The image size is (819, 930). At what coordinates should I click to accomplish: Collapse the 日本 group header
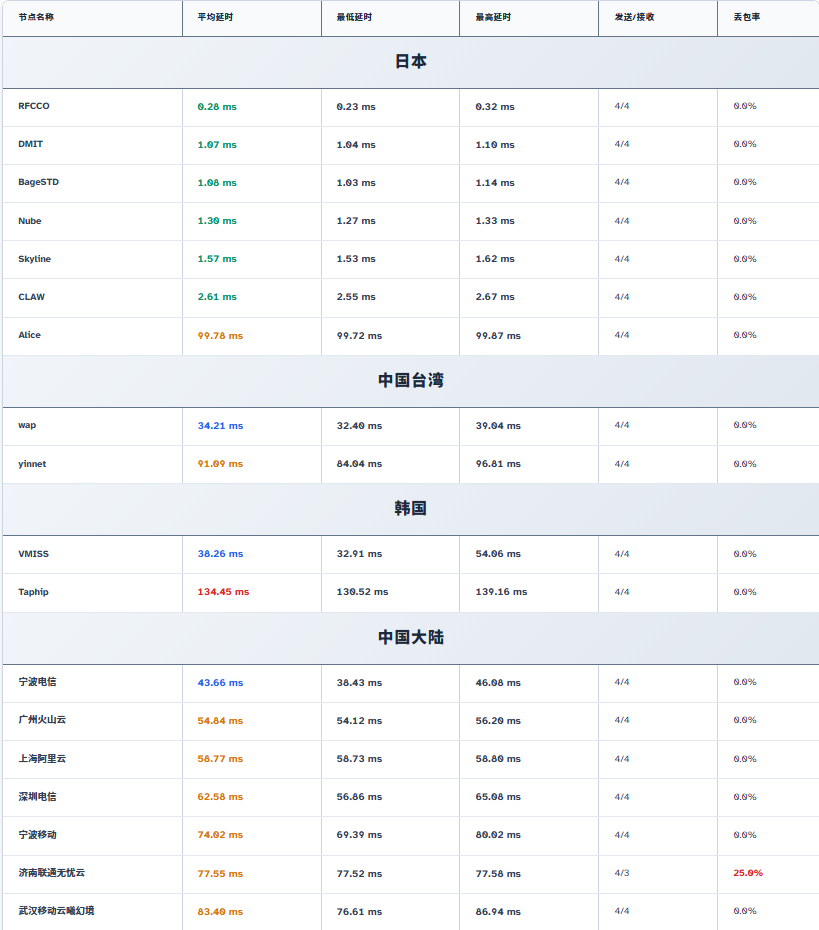pos(410,62)
